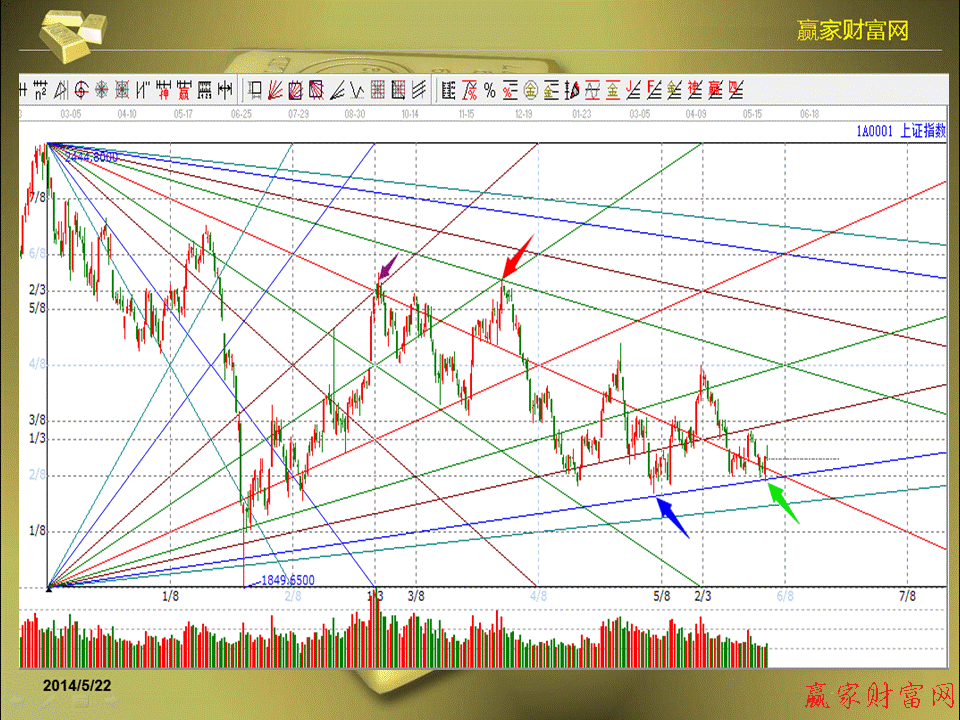The height and width of the screenshot is (720, 960).
Task: Select the radial star wheel tool
Action: (x=101, y=91)
